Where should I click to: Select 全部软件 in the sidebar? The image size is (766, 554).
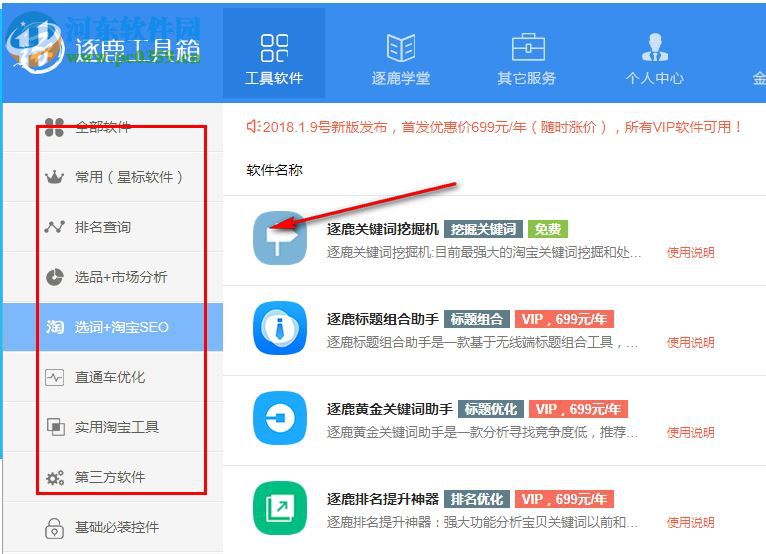point(113,128)
